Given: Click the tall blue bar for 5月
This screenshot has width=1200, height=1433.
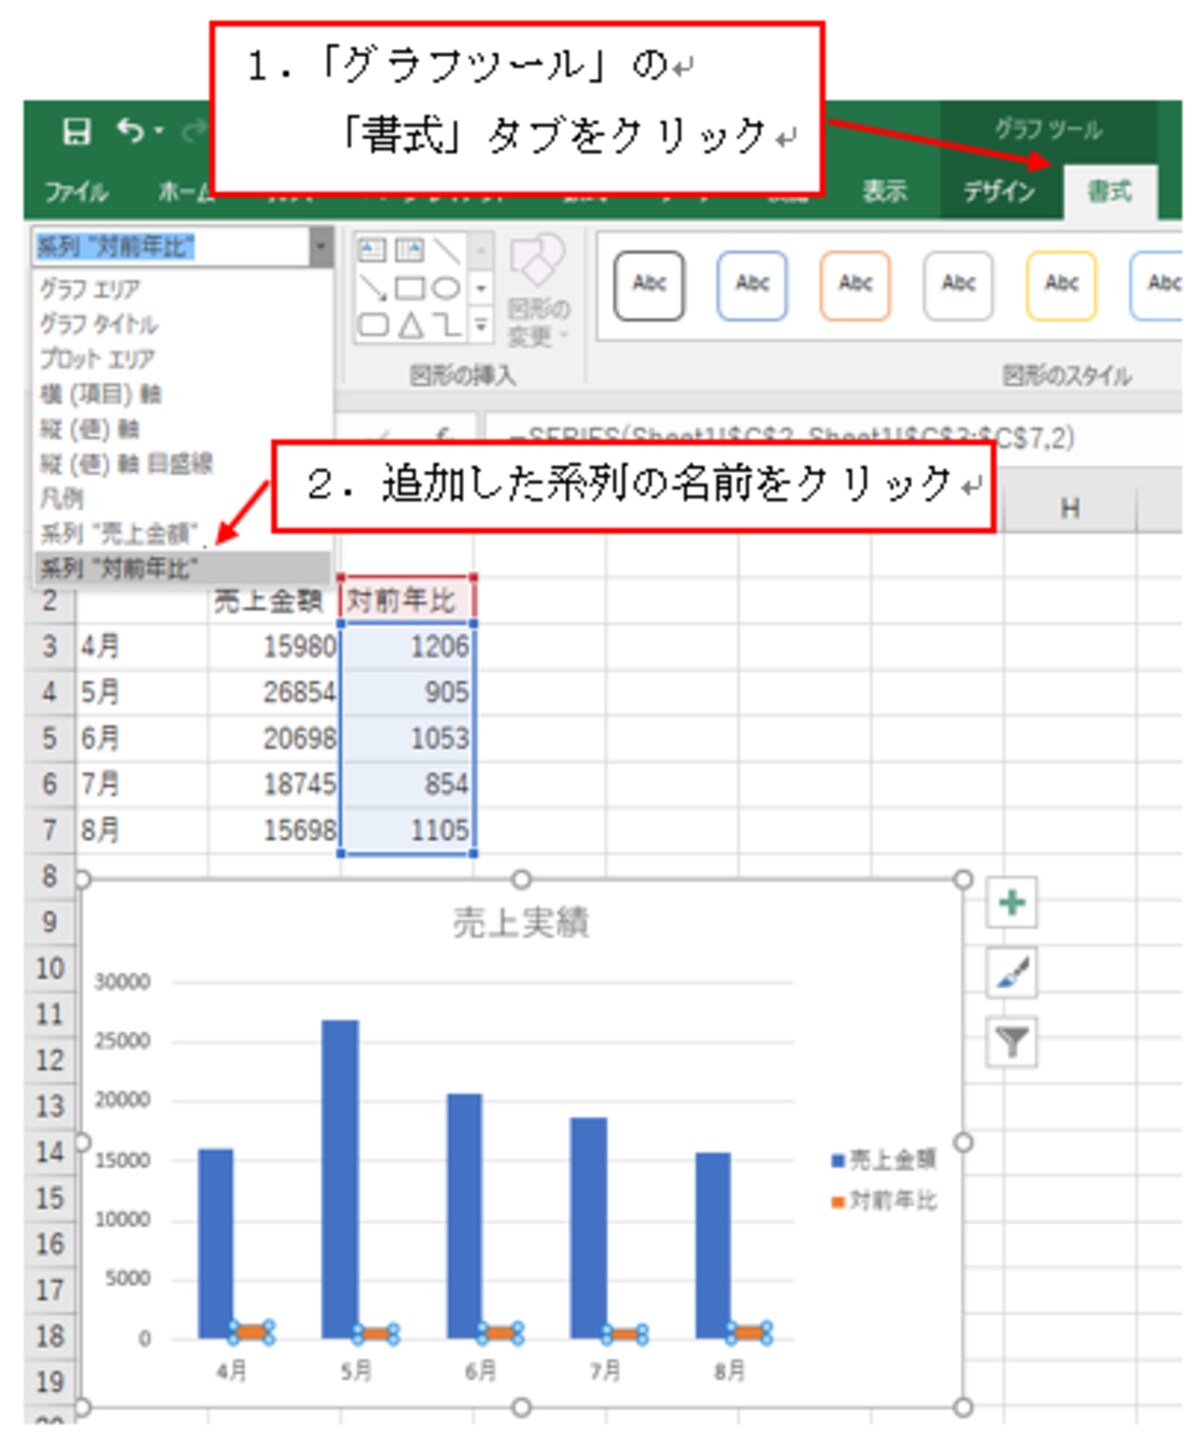Looking at the screenshot, I should tap(340, 1178).
